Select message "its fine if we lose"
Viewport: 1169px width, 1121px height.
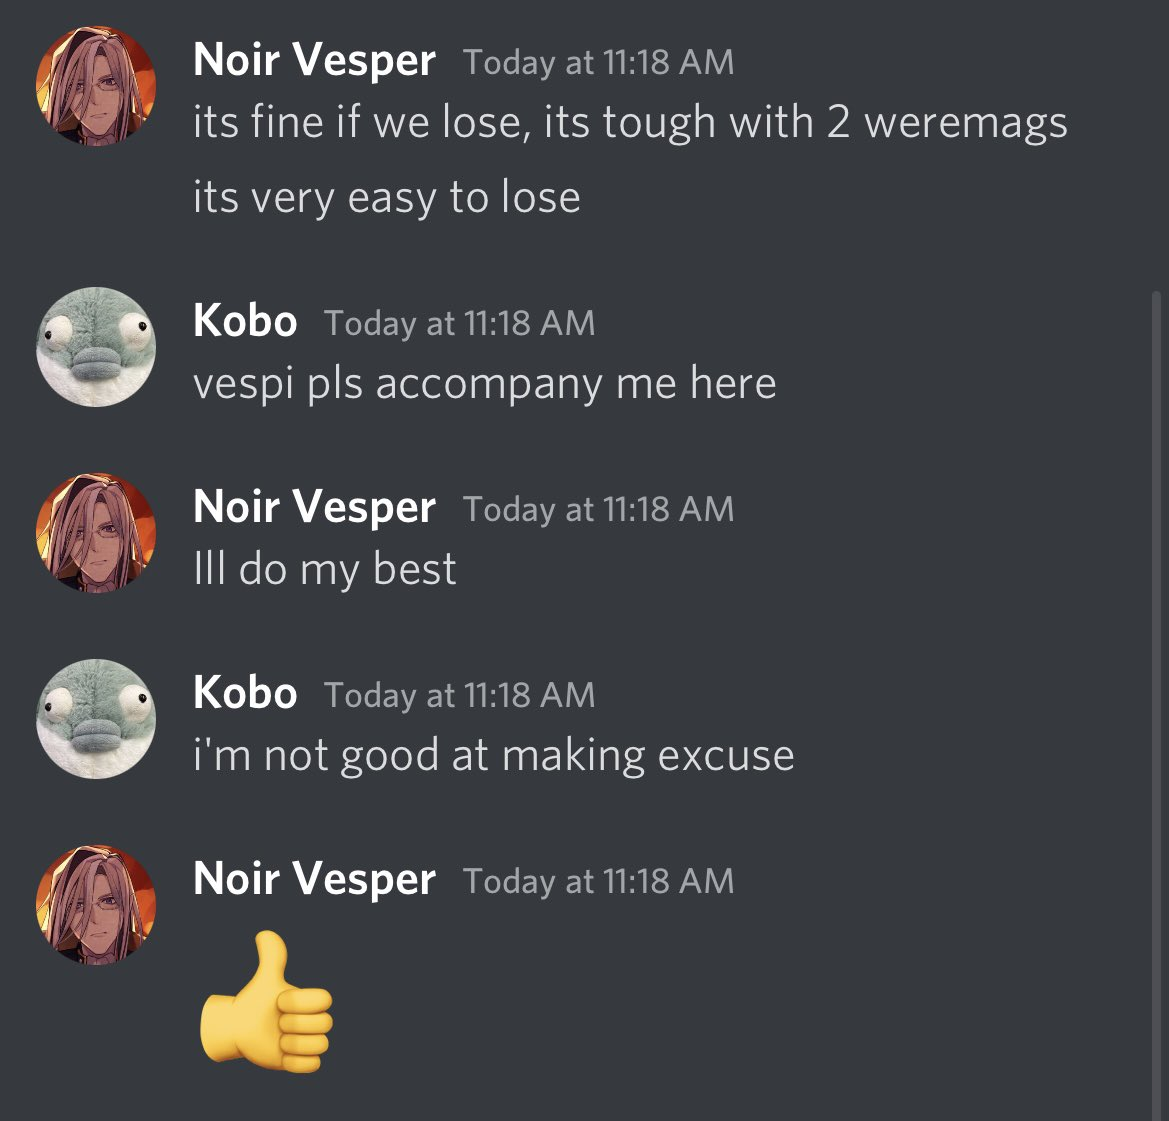(630, 123)
